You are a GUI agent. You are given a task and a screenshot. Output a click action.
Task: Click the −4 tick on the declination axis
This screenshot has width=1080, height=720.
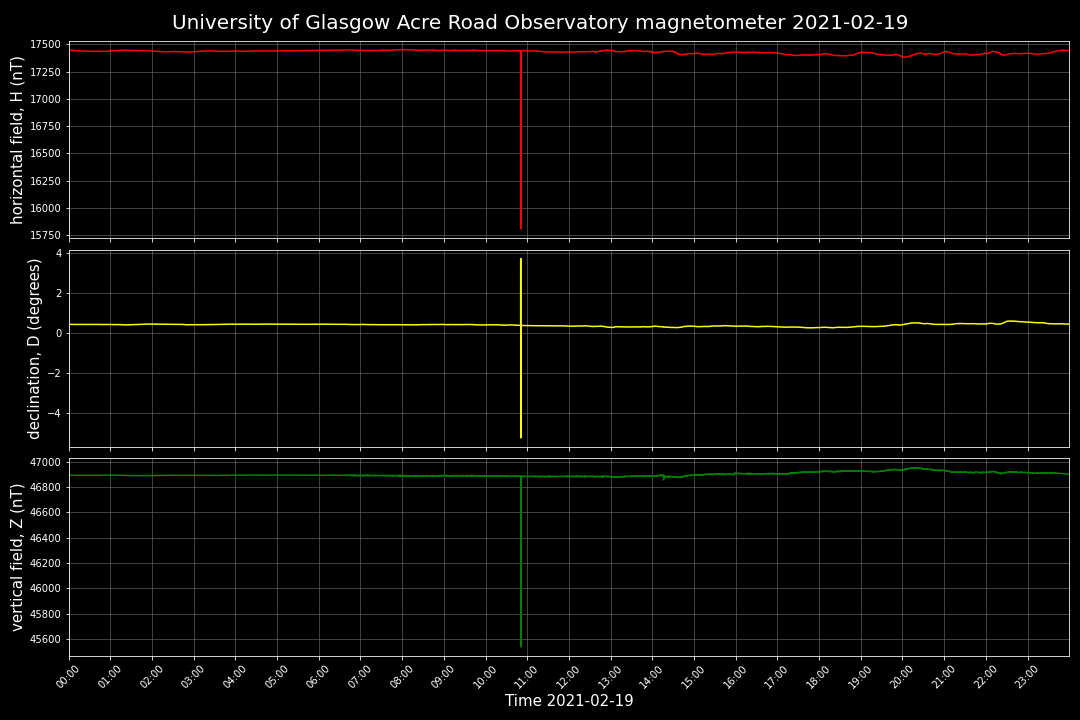pos(54,413)
